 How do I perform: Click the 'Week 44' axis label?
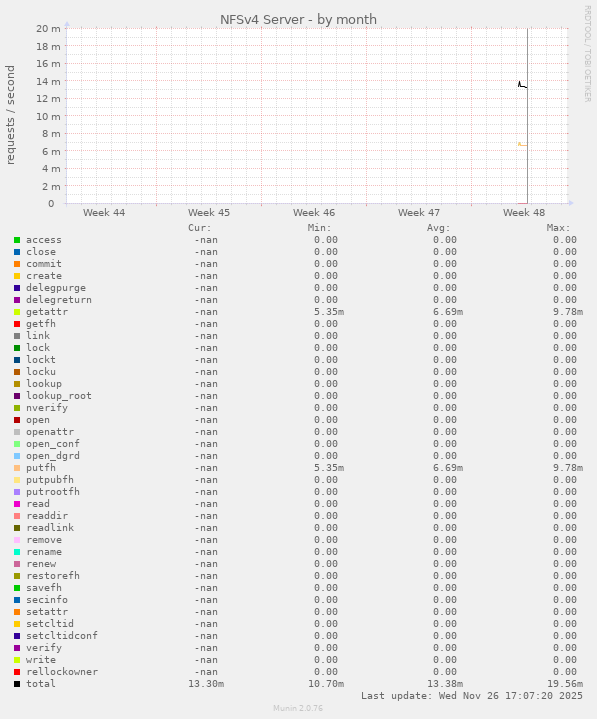pyautogui.click(x=104, y=213)
